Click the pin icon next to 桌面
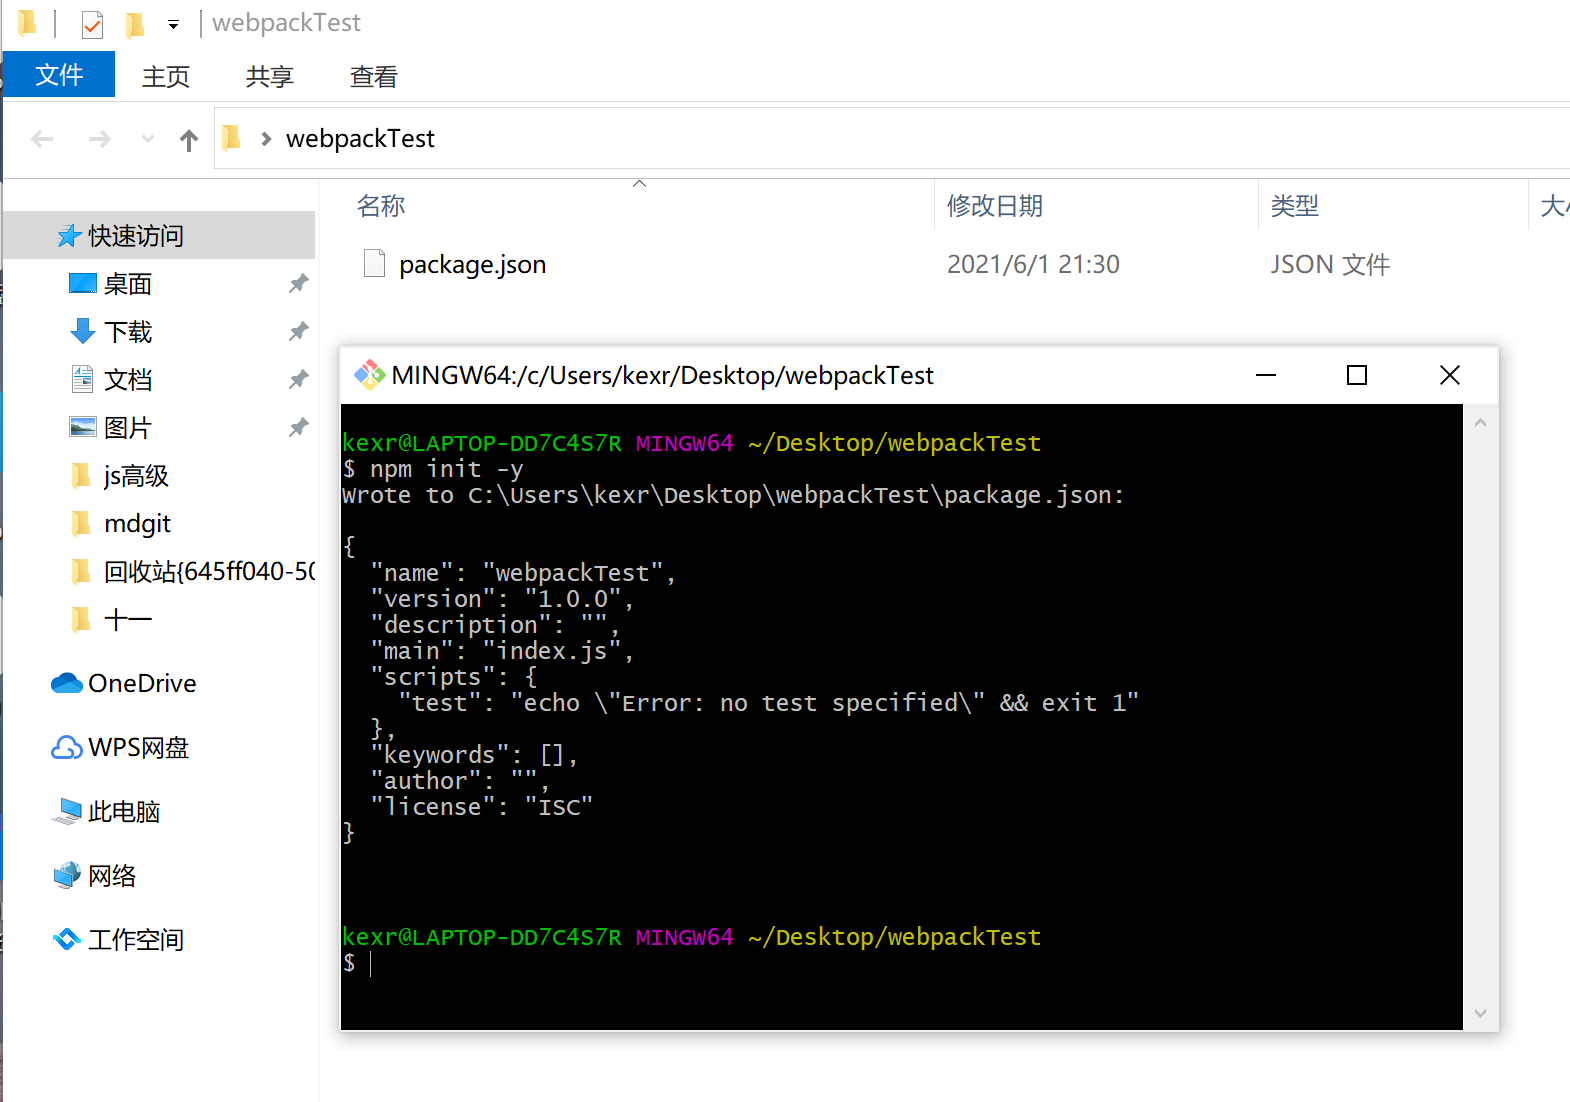 coord(298,284)
